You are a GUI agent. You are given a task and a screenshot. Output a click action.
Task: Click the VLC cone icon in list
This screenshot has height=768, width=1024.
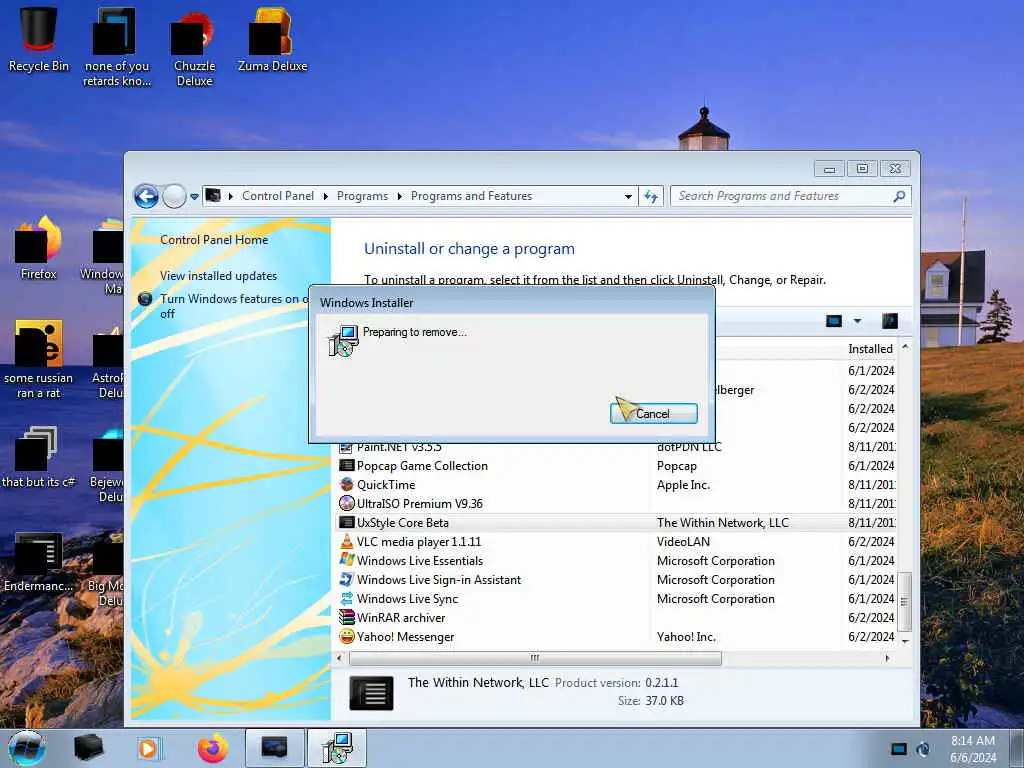tap(347, 541)
